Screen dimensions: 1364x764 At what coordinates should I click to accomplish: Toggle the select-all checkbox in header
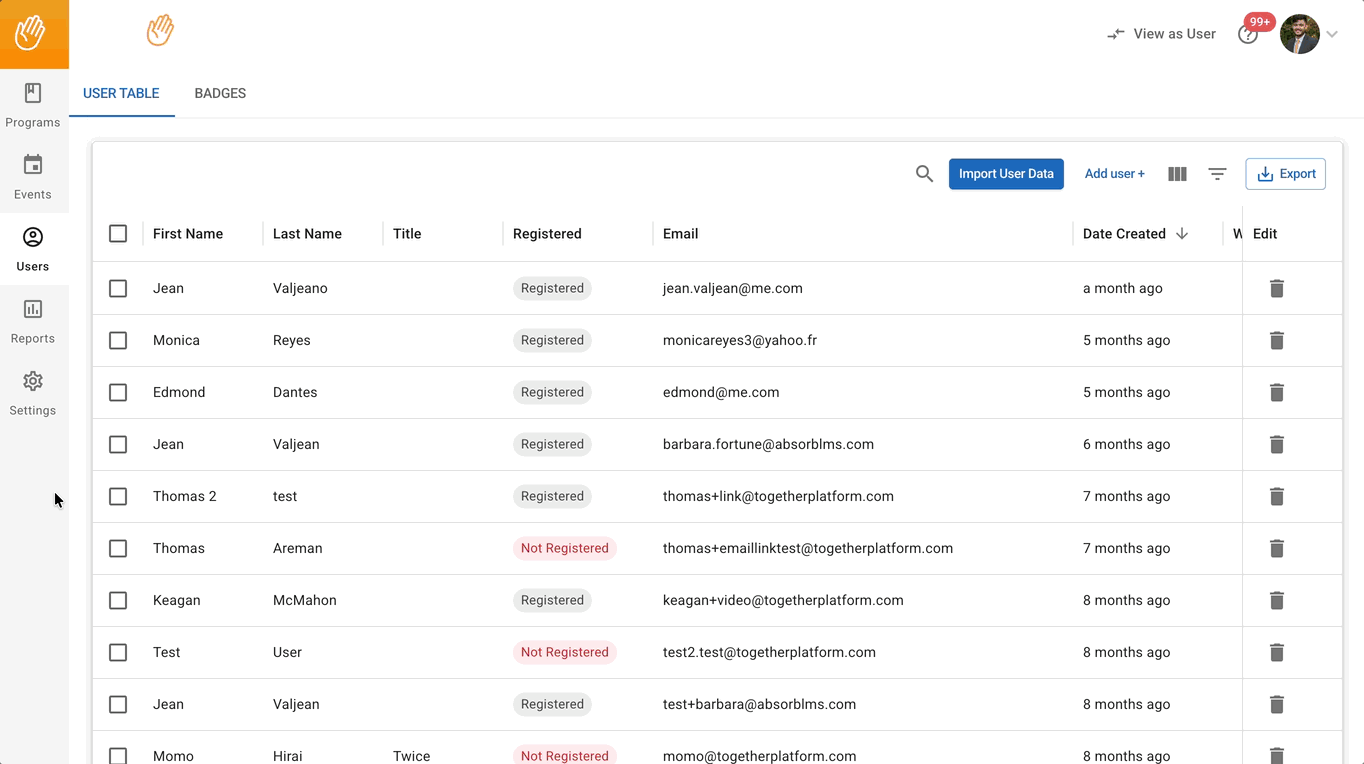pyautogui.click(x=118, y=234)
